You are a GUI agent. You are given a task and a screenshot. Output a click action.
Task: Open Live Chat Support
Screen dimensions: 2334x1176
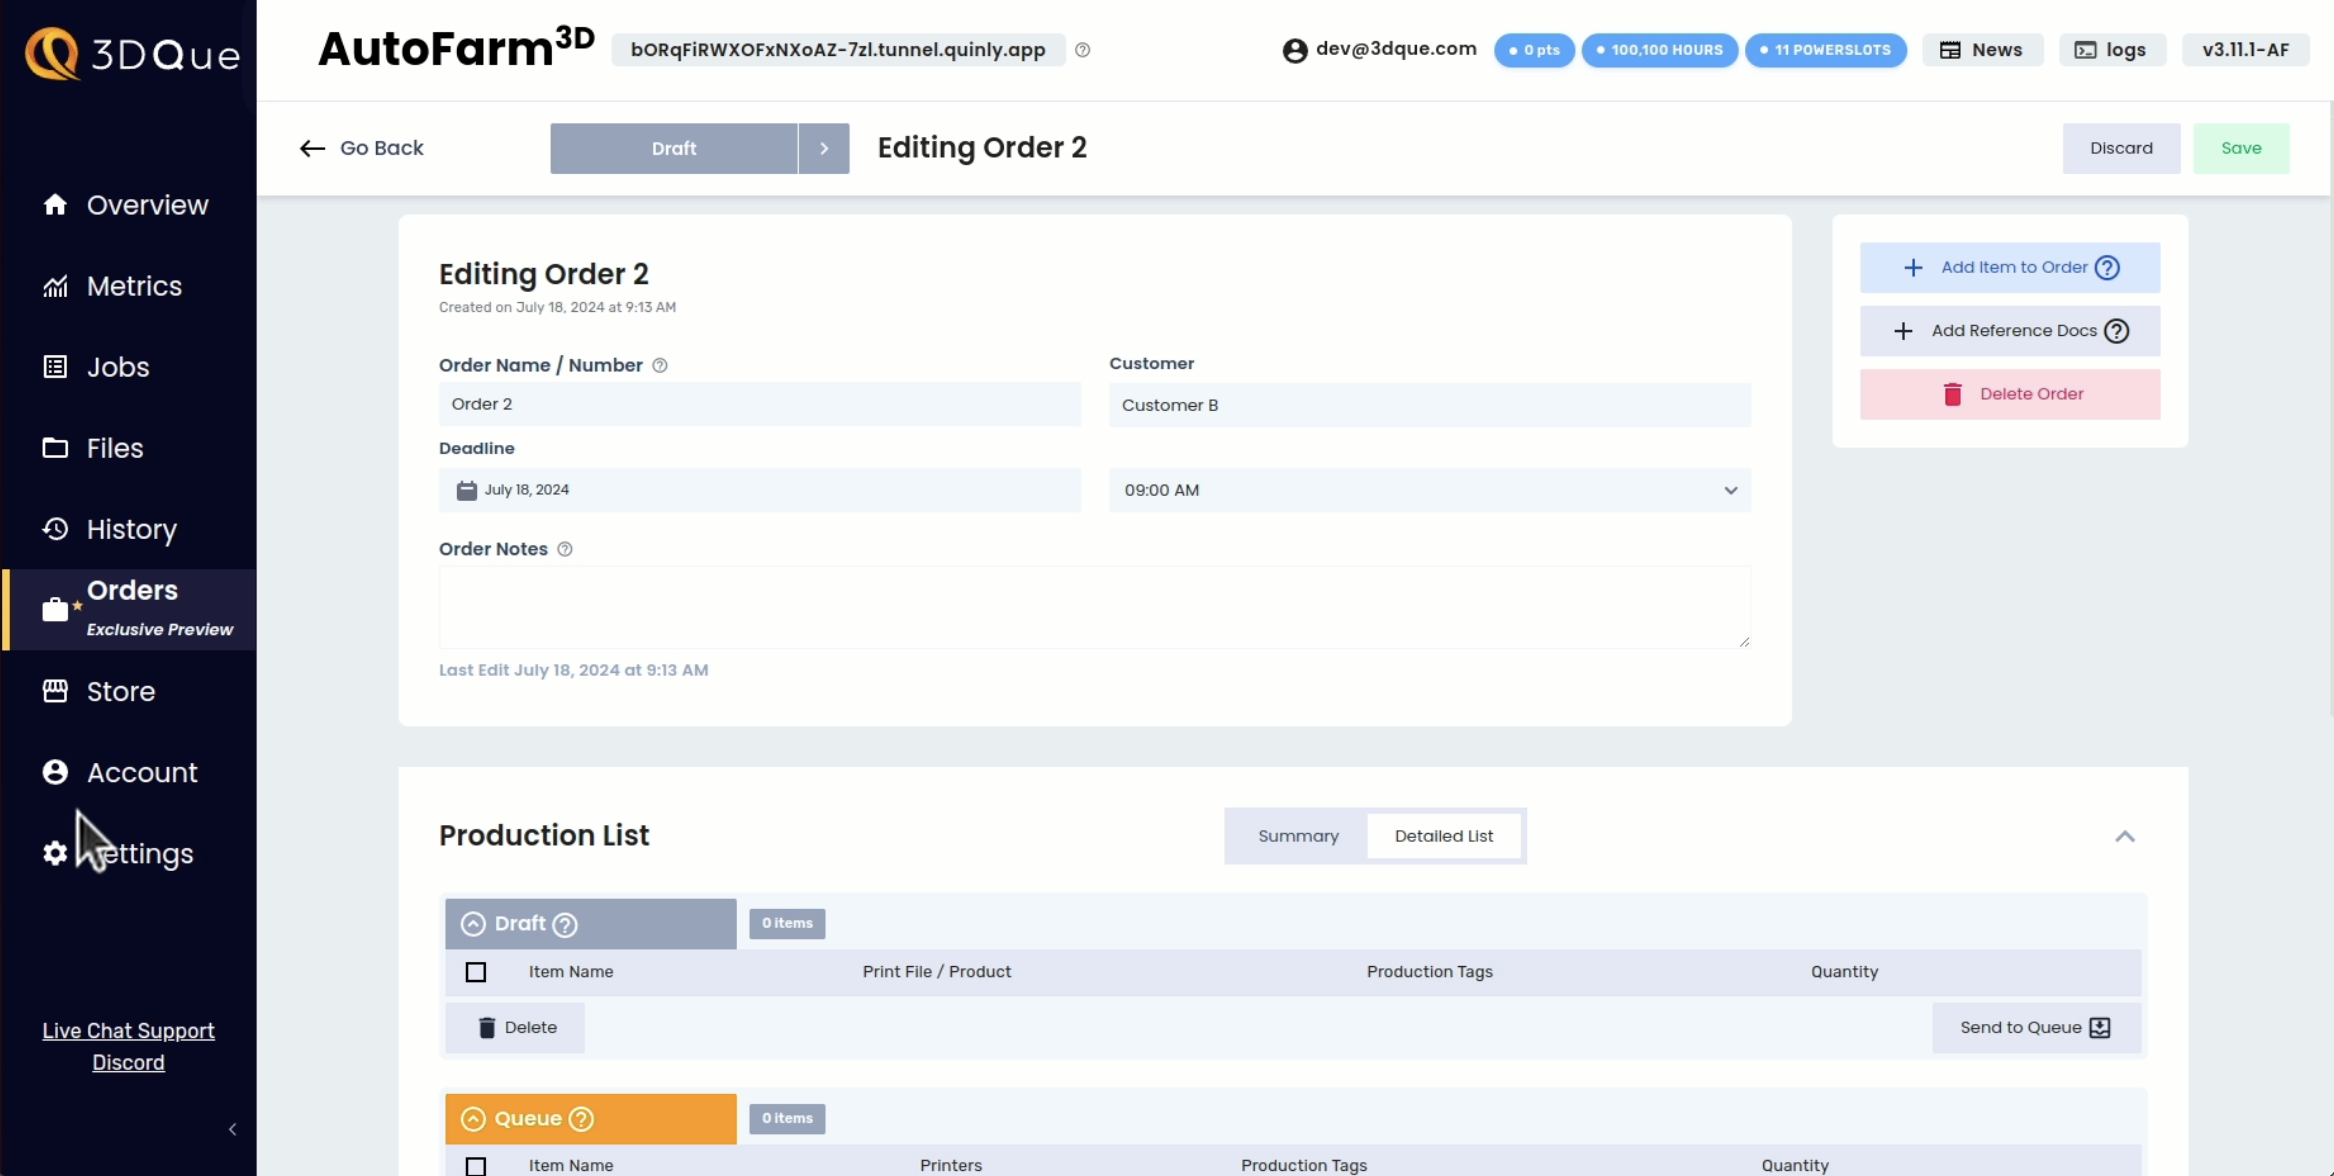(x=128, y=1031)
